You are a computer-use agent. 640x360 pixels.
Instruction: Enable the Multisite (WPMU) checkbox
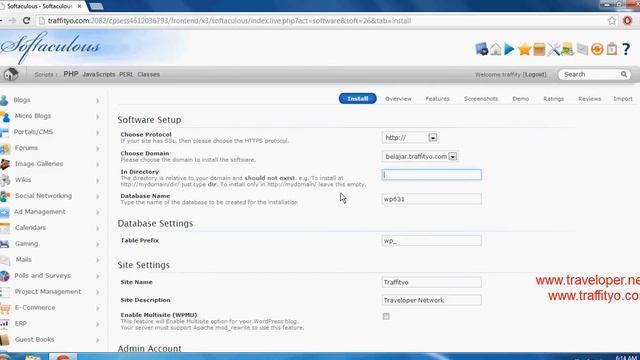(x=386, y=316)
